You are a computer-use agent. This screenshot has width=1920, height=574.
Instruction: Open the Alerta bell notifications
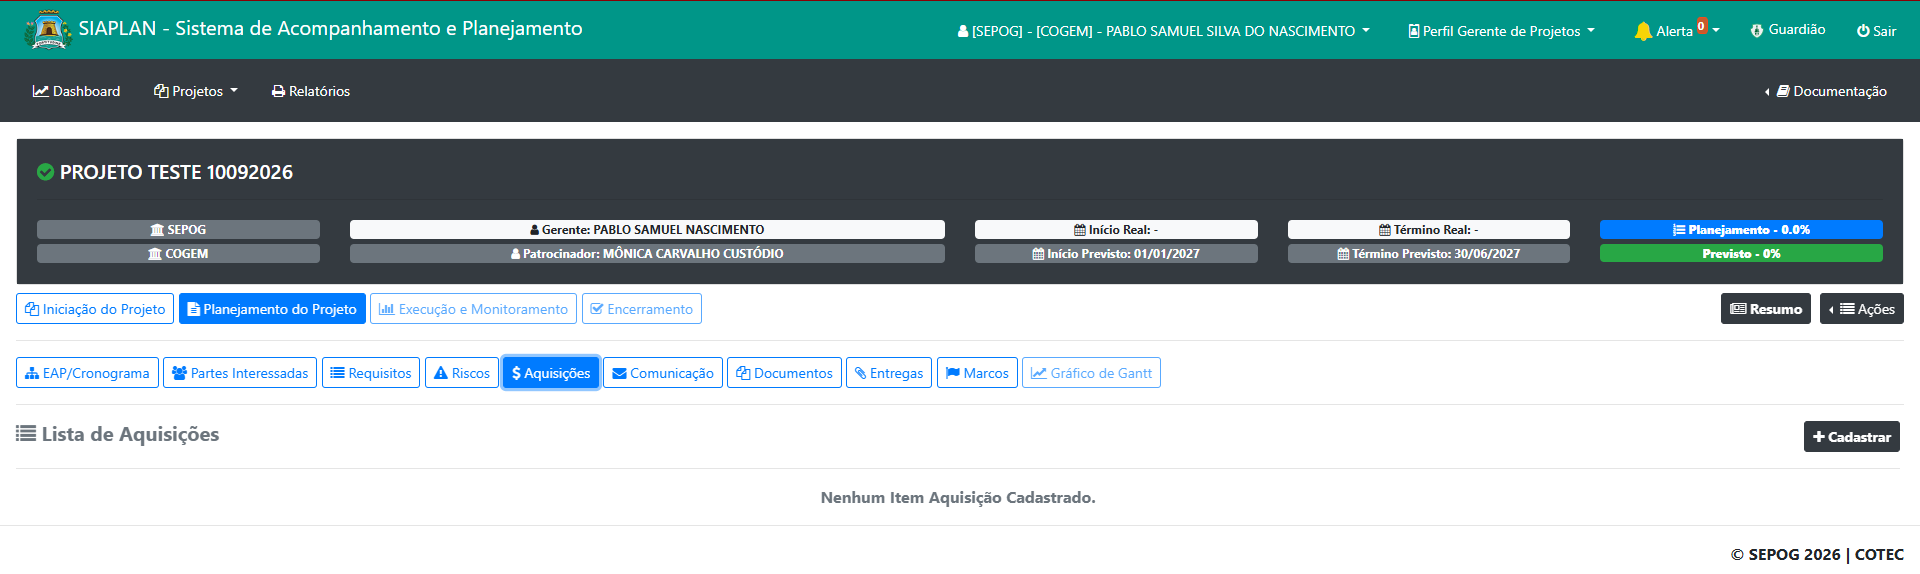(1677, 31)
